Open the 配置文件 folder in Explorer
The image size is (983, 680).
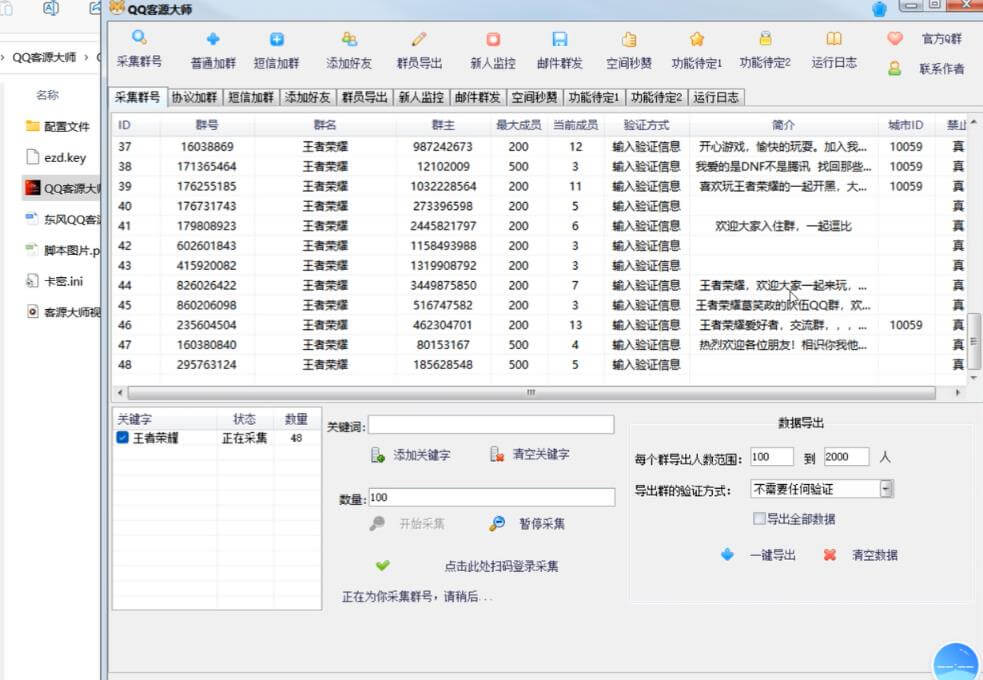[x=58, y=127]
